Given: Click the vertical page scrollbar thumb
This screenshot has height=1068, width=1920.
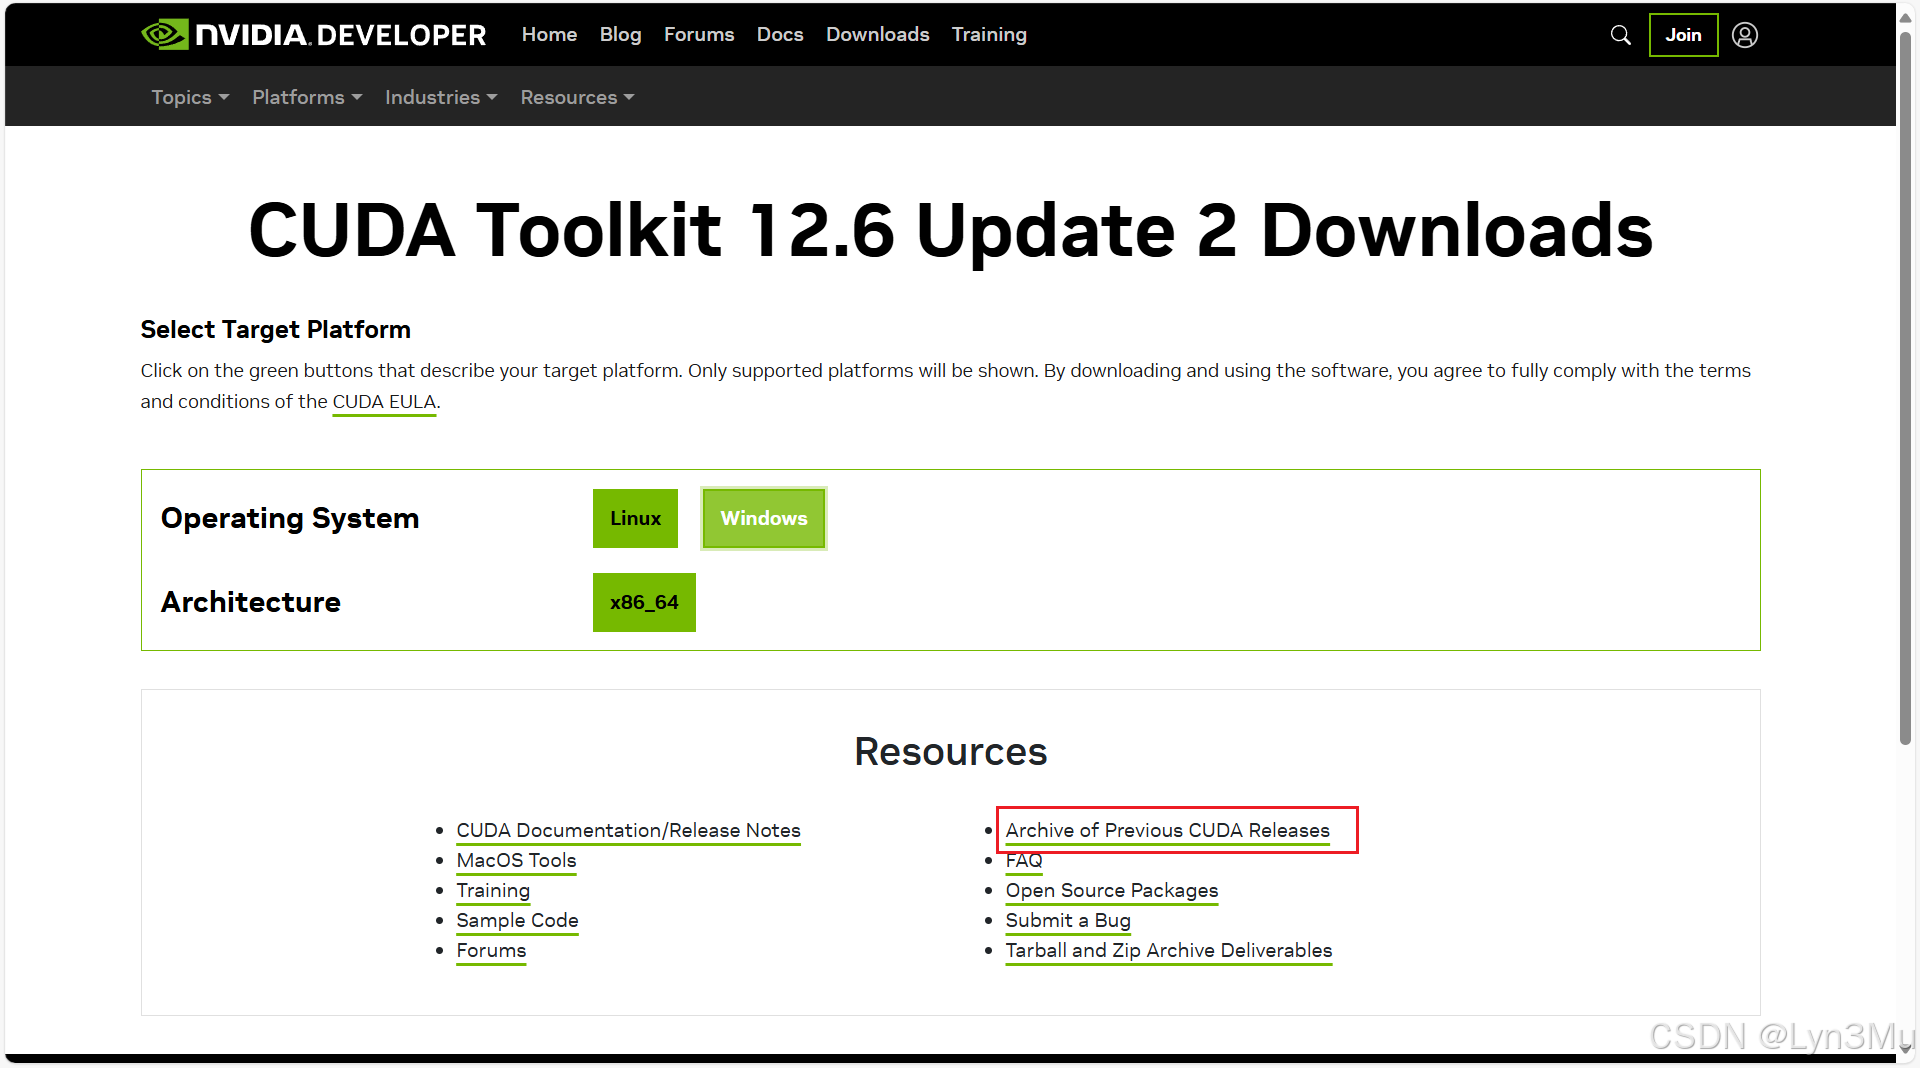Looking at the screenshot, I should tap(1905, 390).
